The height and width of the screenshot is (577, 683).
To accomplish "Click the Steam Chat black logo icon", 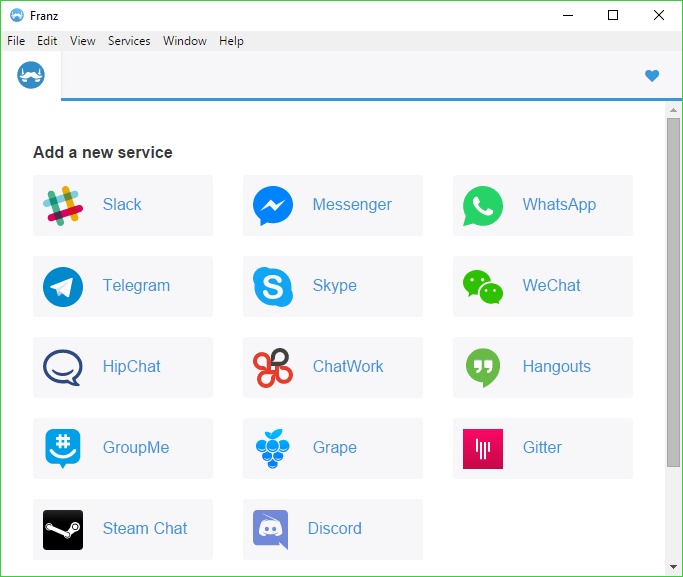I will click(63, 530).
